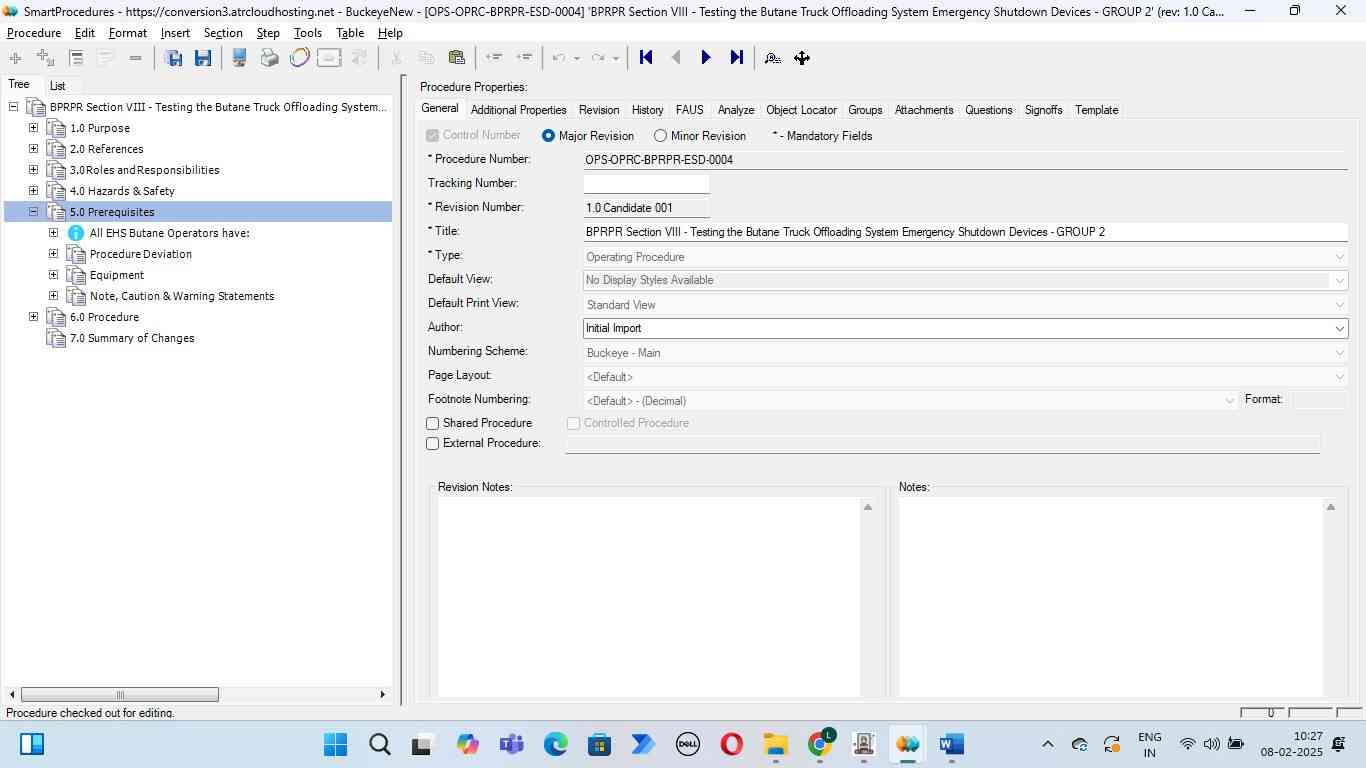Click the Title text field
This screenshot has height=768, width=1366.
(965, 232)
